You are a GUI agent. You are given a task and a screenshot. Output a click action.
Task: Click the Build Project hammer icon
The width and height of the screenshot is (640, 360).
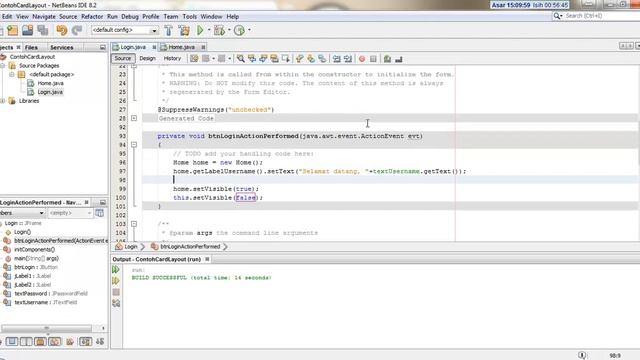(168, 30)
